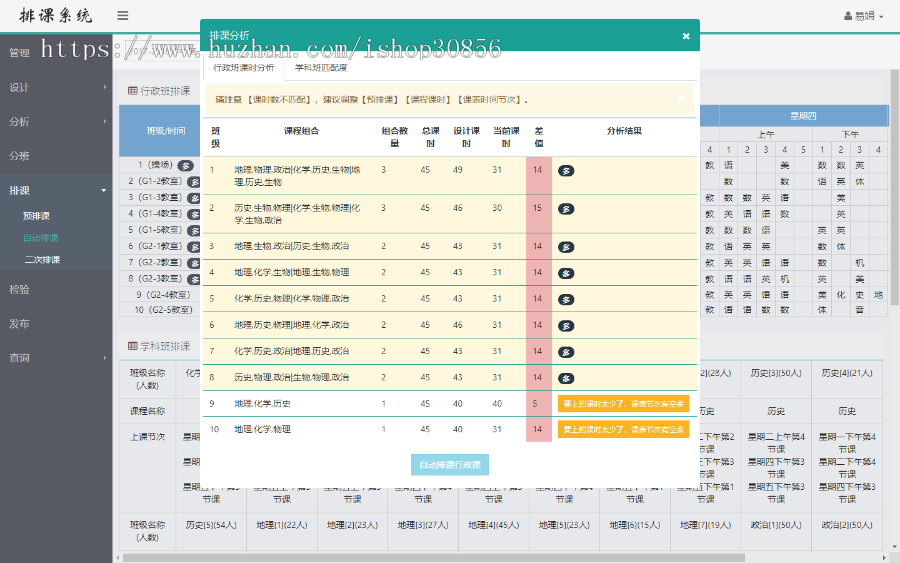Expand the 设计 sidebar menu
Screen dimensions: 900x563
(x=56, y=87)
